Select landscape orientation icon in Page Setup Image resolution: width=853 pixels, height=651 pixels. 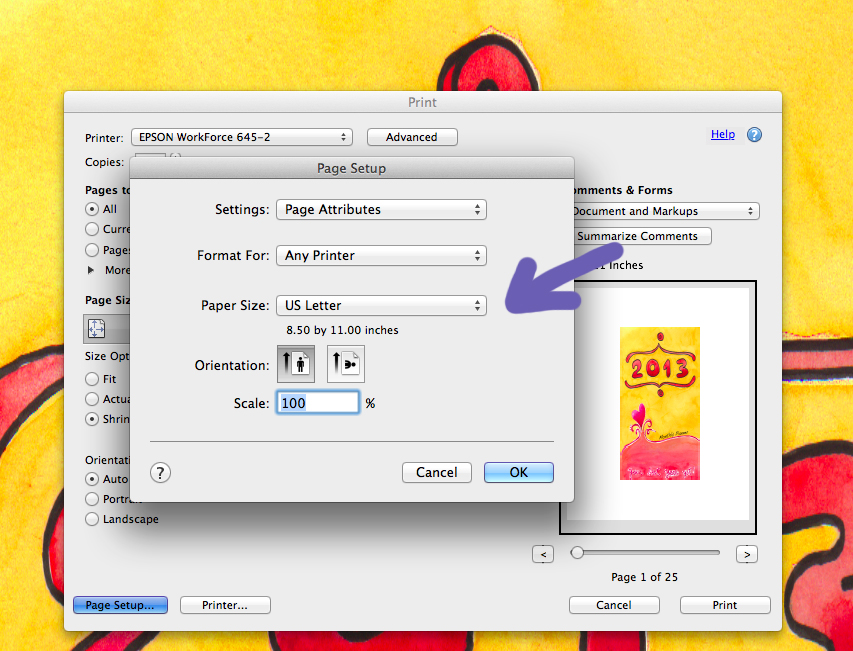pyautogui.click(x=346, y=364)
